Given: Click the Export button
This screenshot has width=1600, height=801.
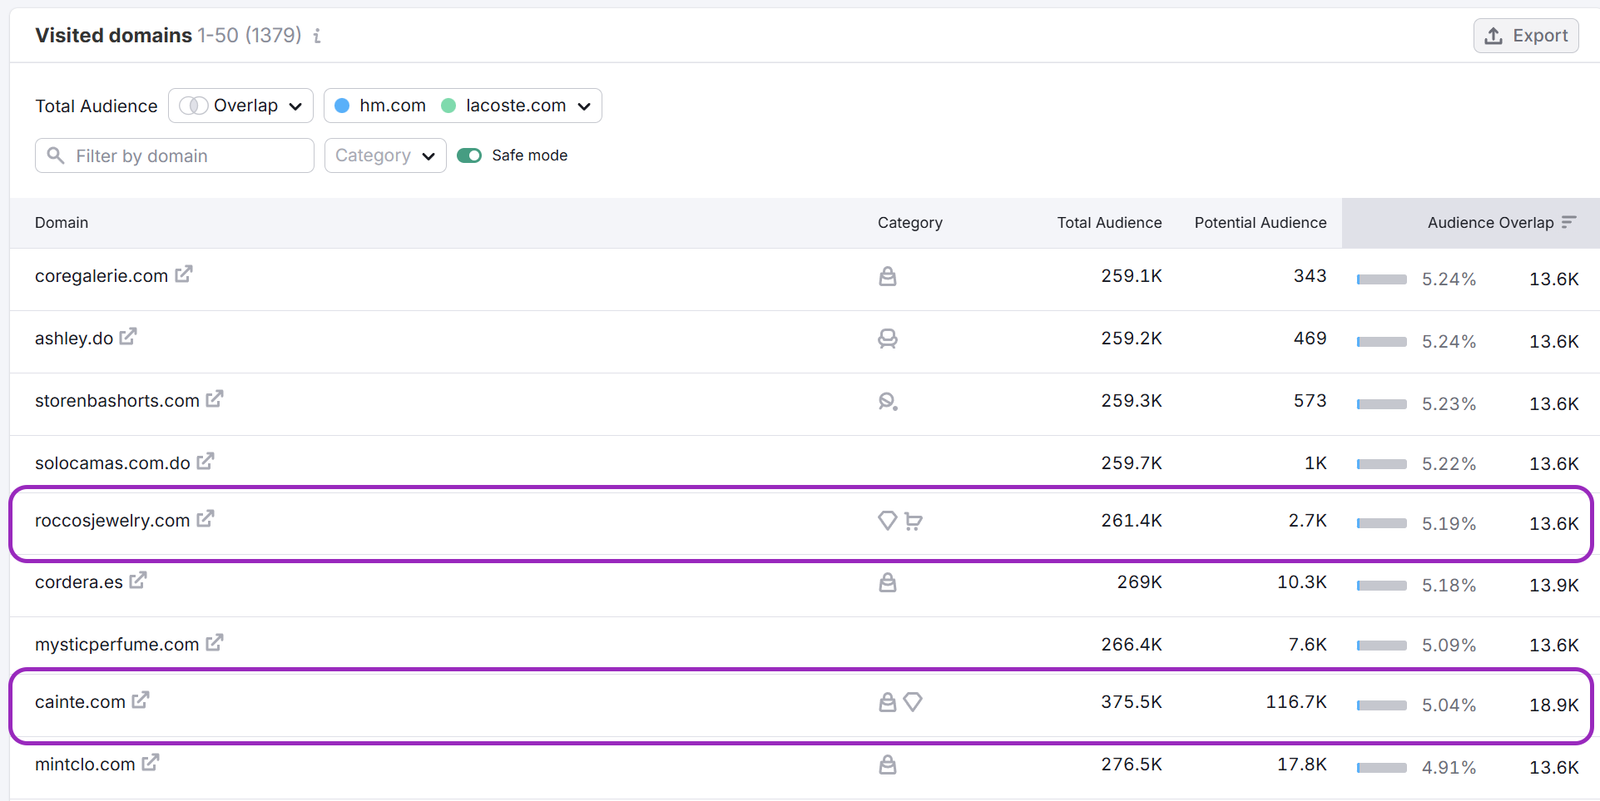Looking at the screenshot, I should click(1526, 36).
